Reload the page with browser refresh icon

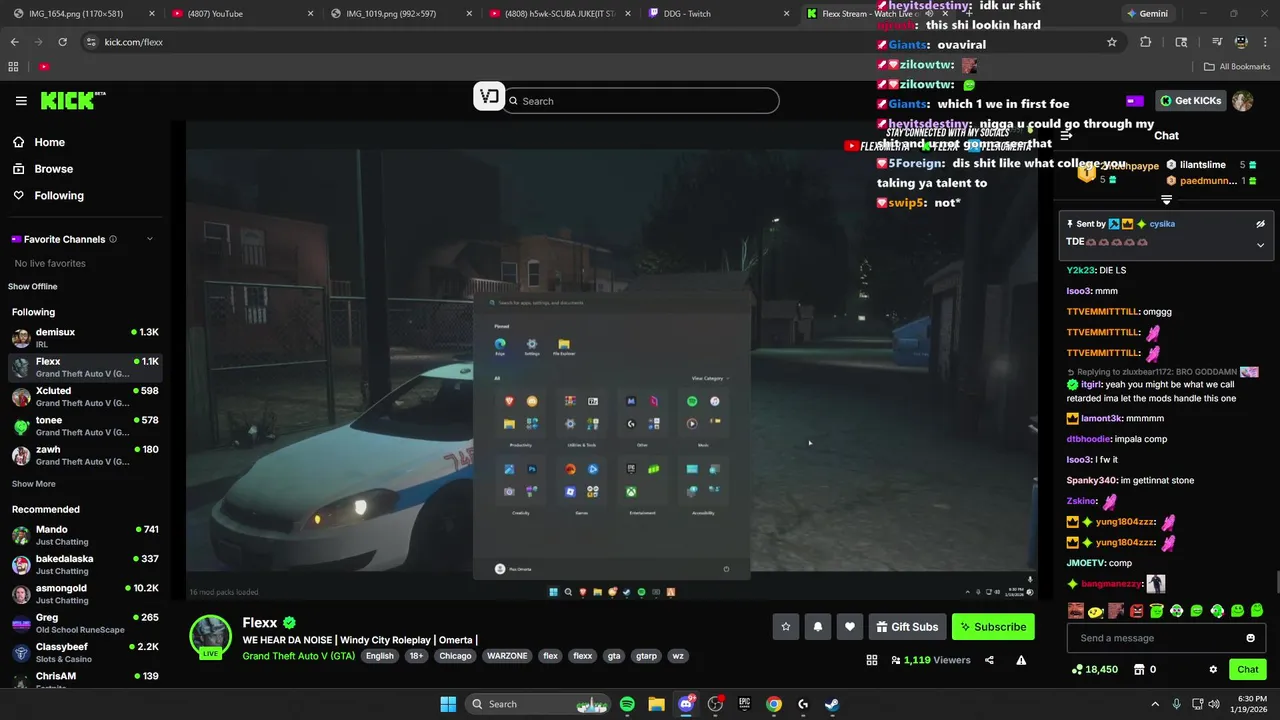click(62, 42)
